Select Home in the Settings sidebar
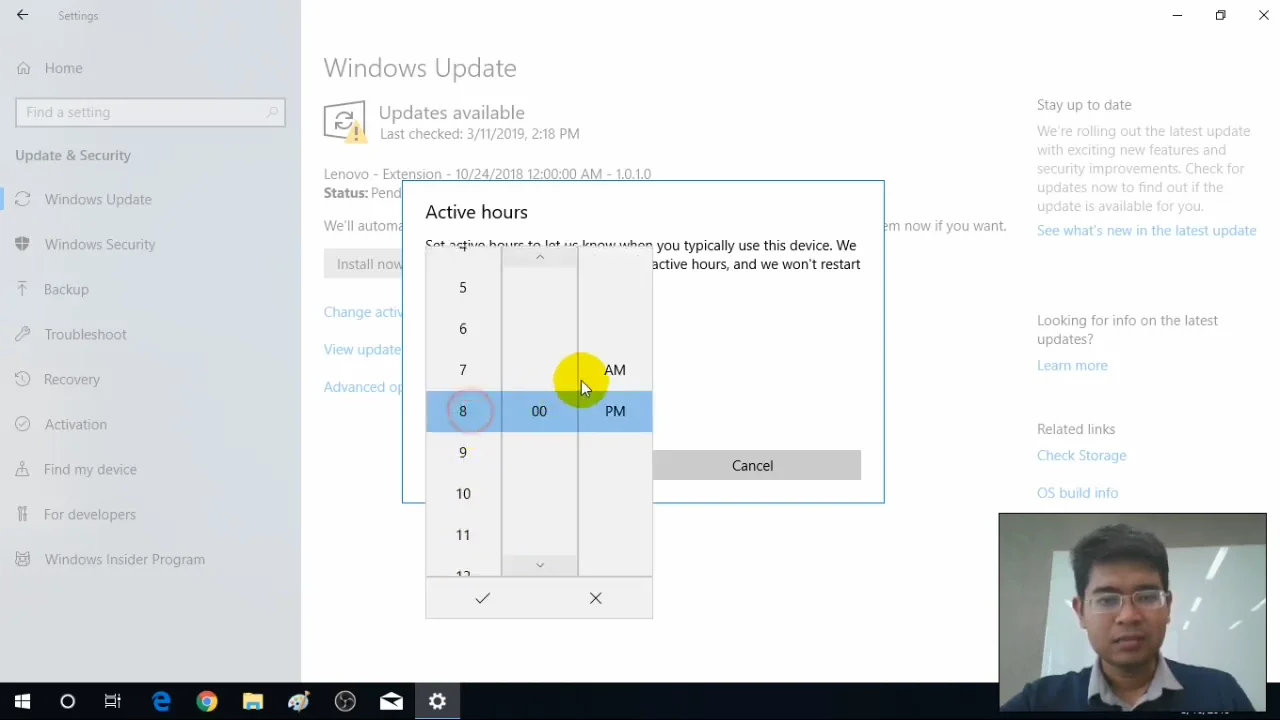 tap(63, 68)
